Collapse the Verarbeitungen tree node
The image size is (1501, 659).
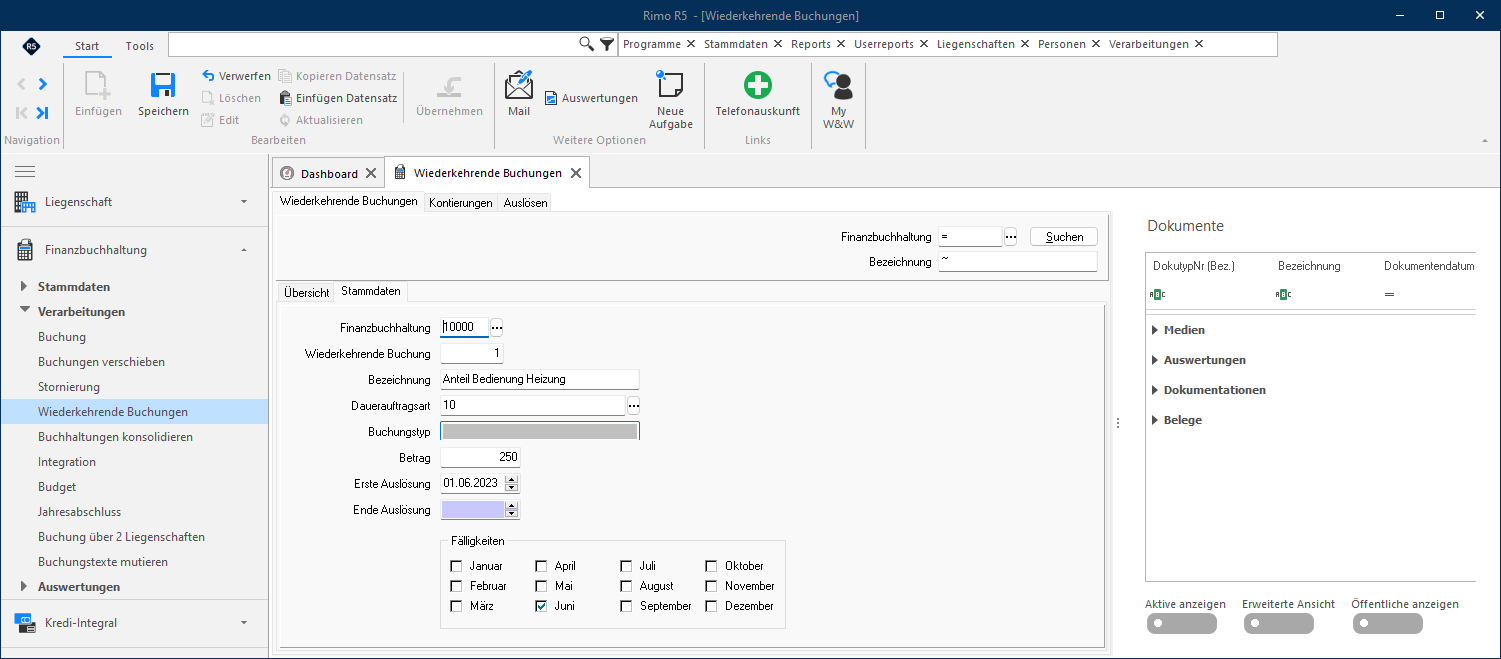(x=25, y=312)
